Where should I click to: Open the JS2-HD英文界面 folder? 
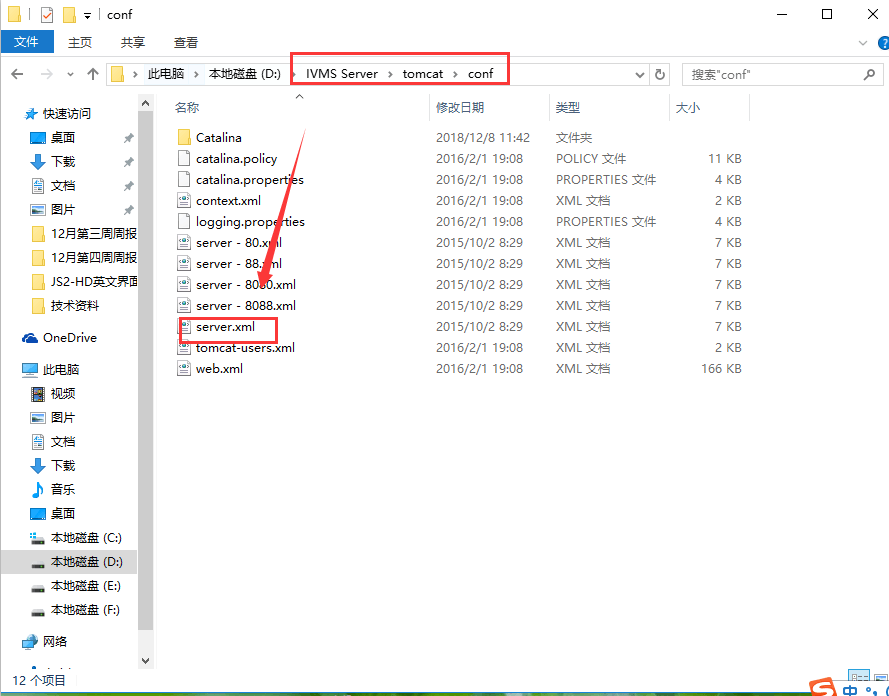pos(94,281)
